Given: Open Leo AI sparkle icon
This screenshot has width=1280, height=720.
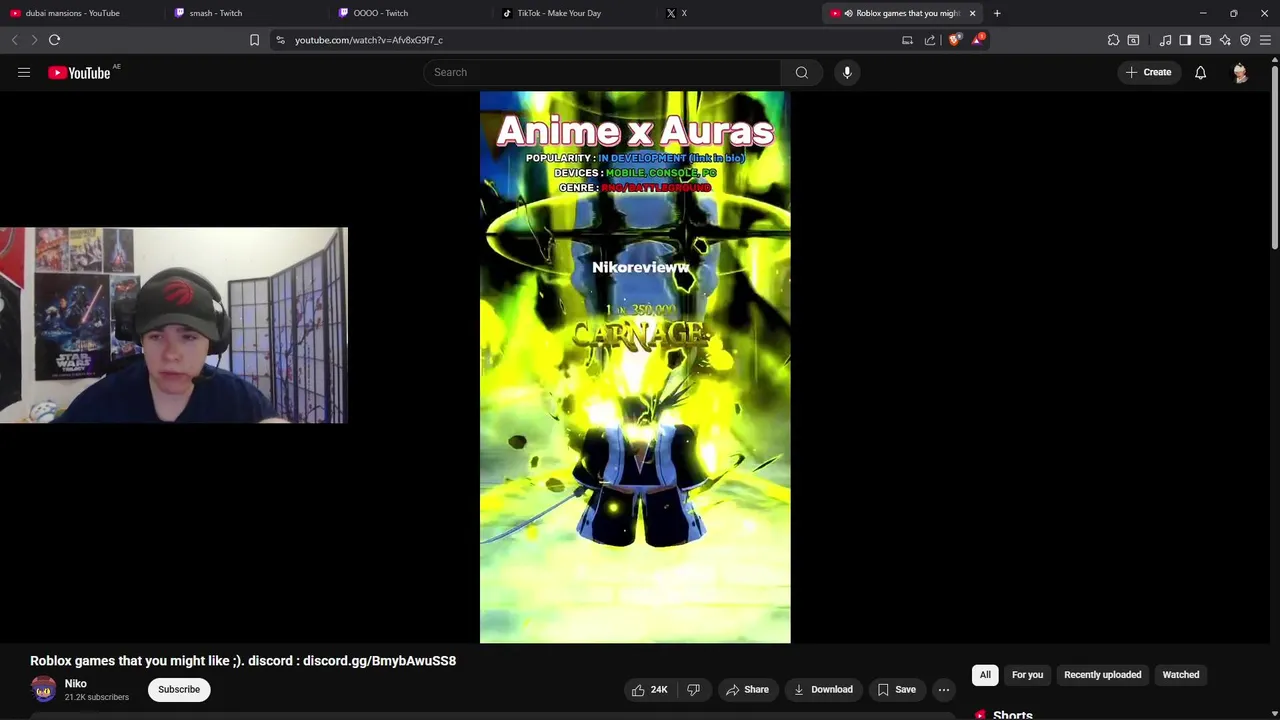Looking at the screenshot, I should coord(1225,40).
